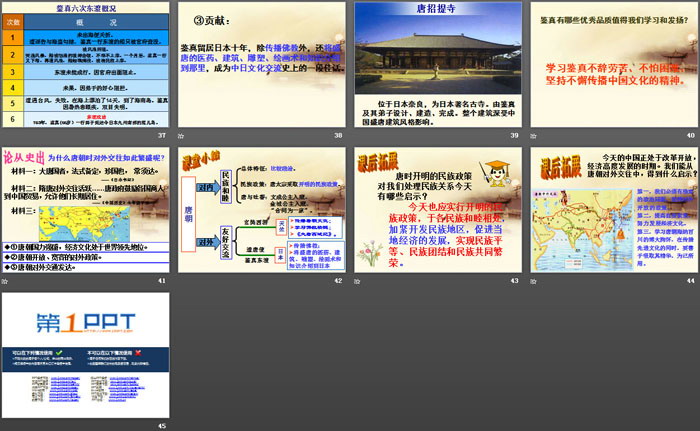Screen dimensions: 700x431
Task: Open the 唐招提寺 temple slide
Action: (436, 64)
